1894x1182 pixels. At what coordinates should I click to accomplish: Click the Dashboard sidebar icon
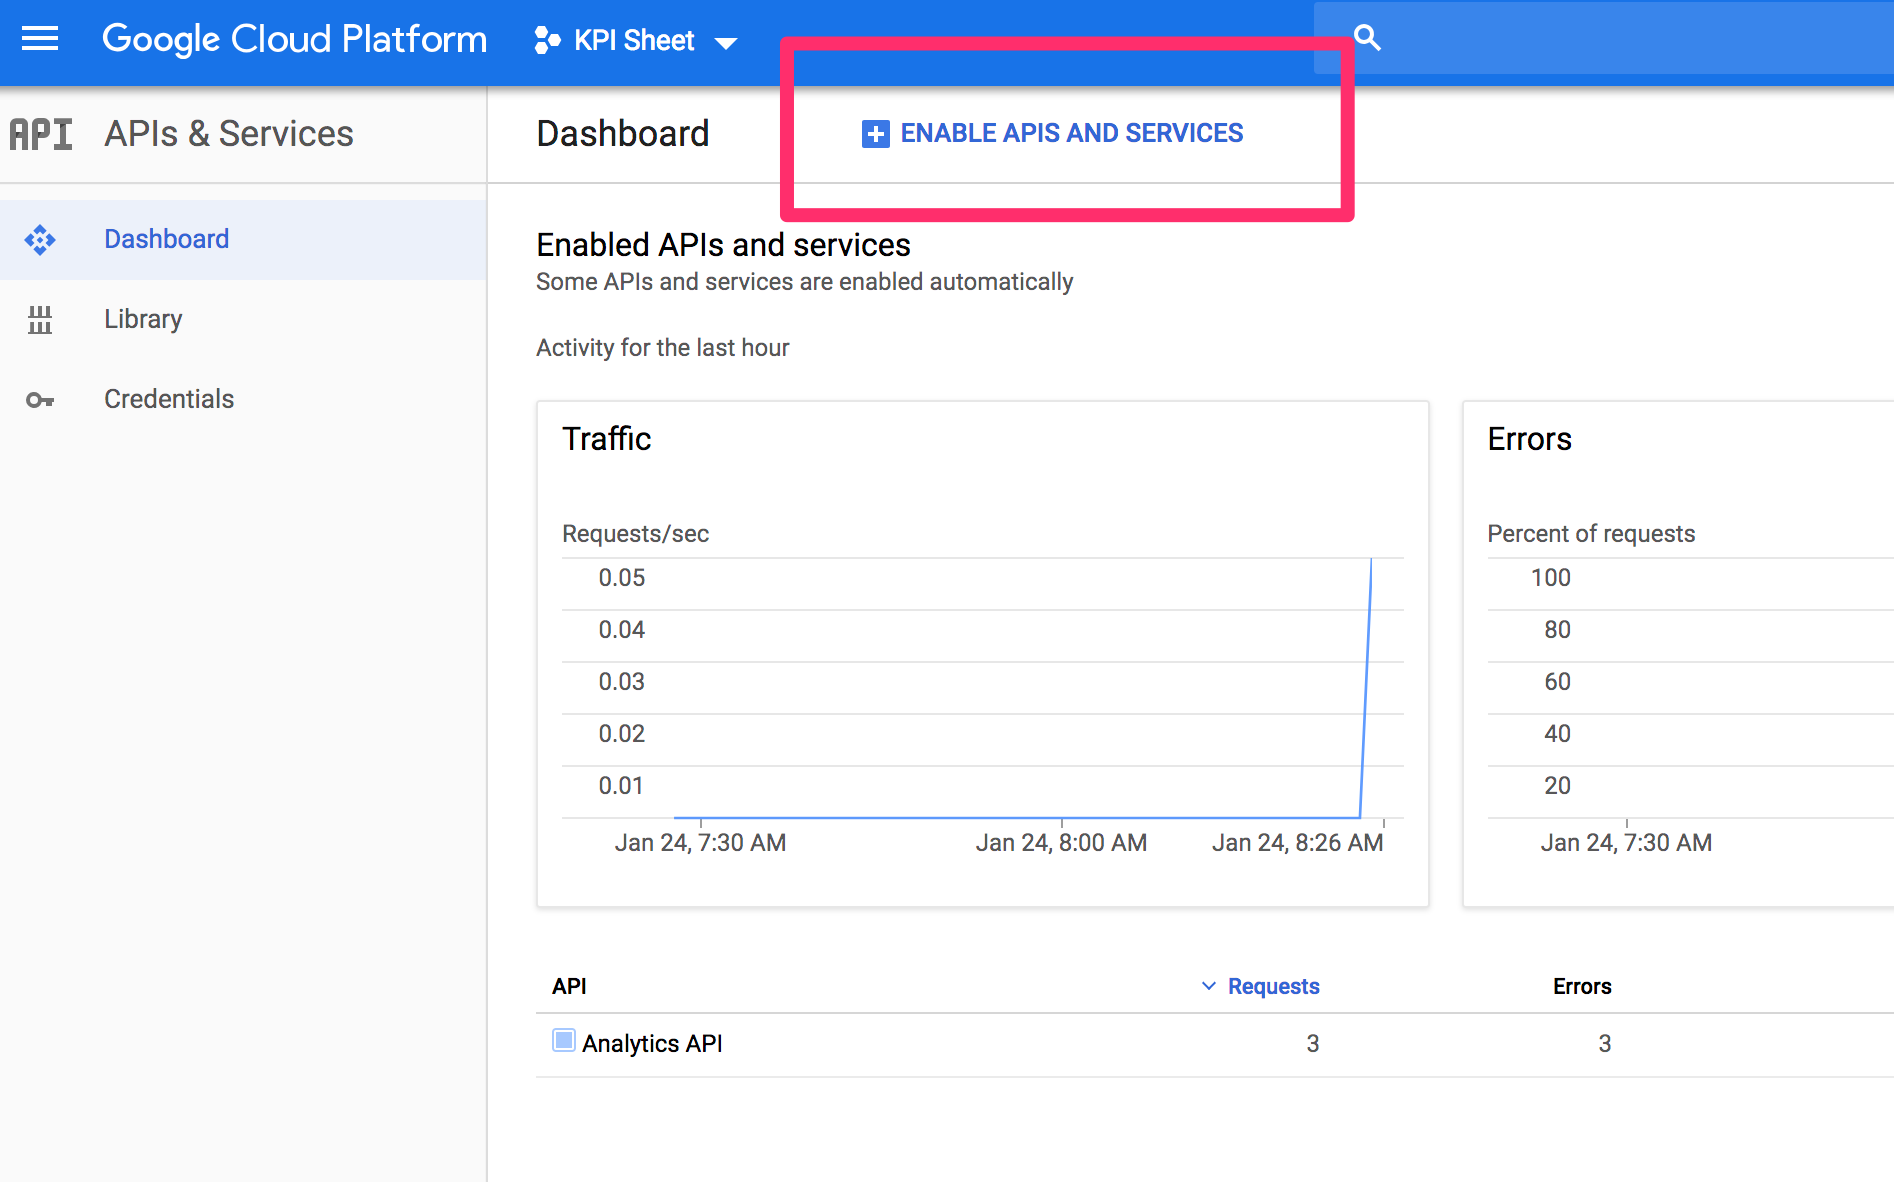point(40,240)
